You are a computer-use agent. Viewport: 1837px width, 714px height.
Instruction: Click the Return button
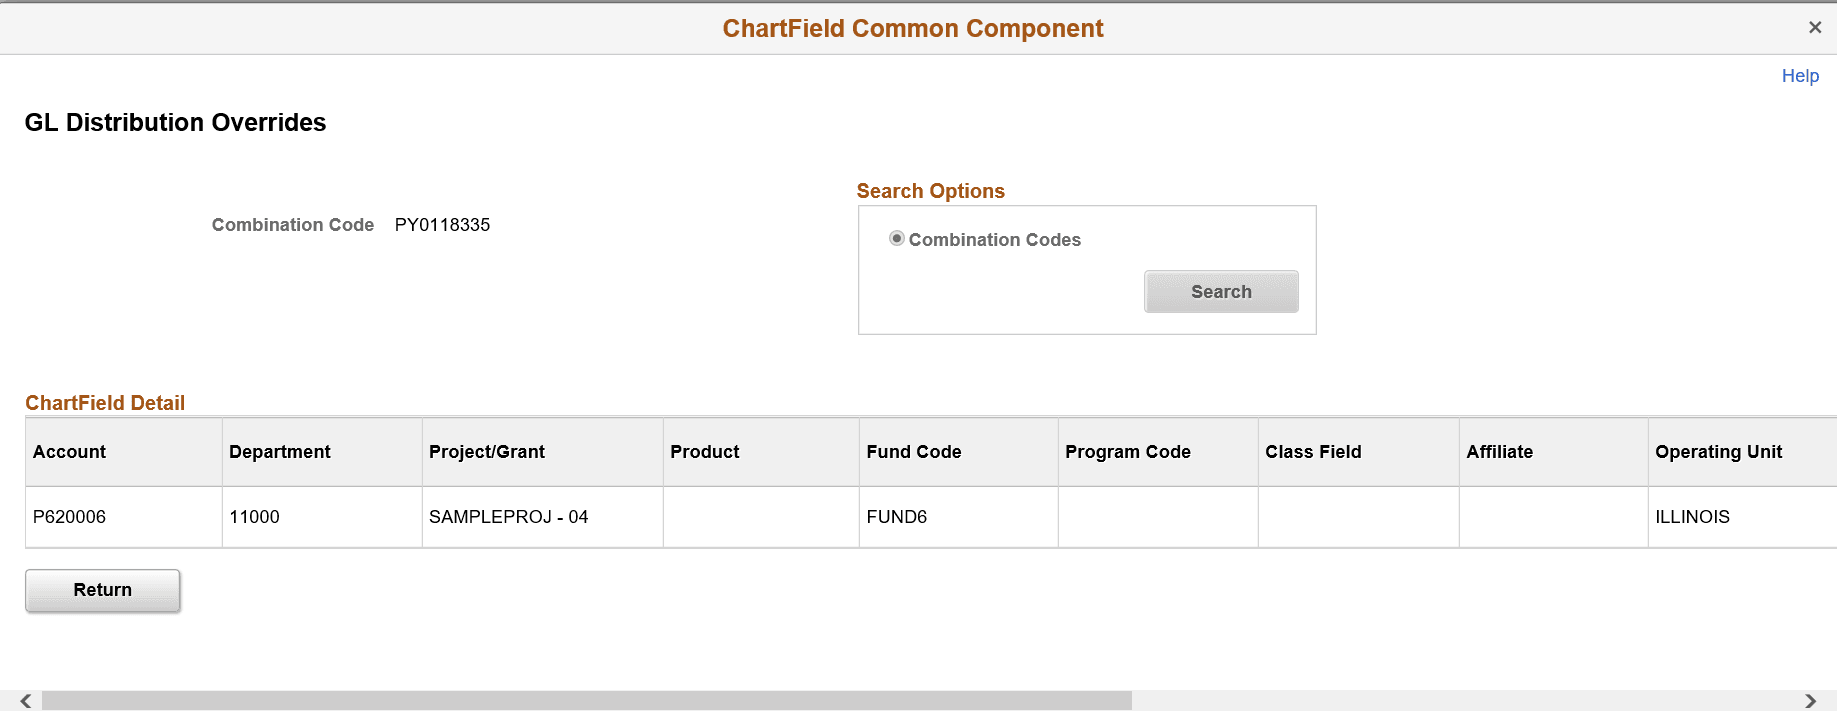tap(102, 590)
